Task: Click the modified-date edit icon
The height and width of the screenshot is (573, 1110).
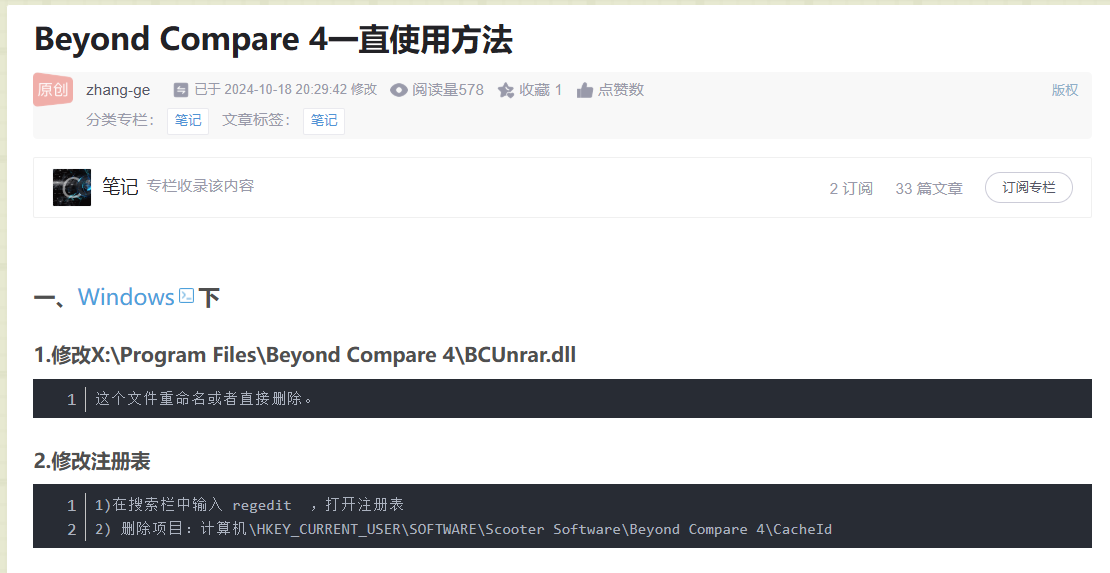Action: tap(181, 90)
